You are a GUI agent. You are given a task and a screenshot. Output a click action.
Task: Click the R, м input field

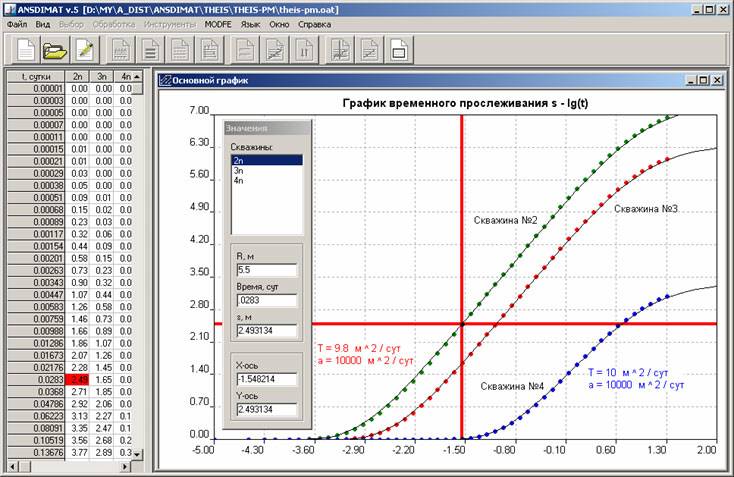tap(260, 270)
